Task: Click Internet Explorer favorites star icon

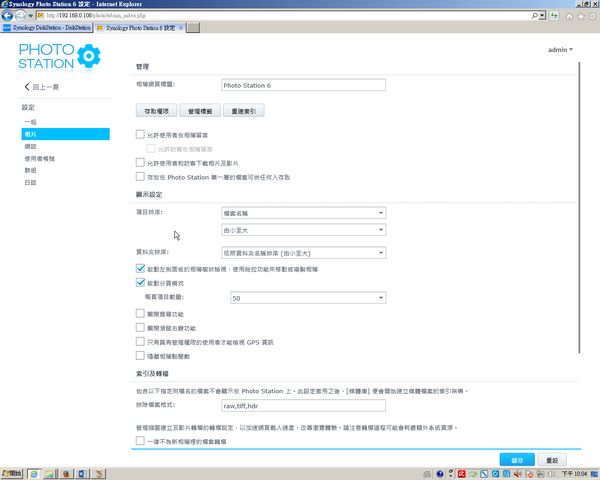Action: [579, 17]
